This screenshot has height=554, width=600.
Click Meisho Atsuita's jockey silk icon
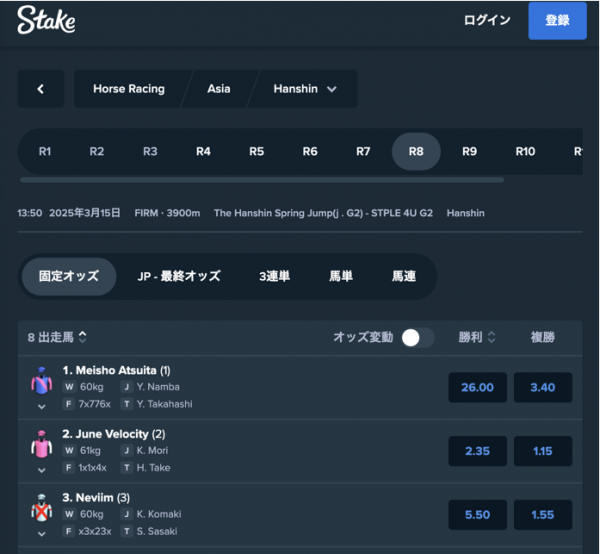pyautogui.click(x=41, y=381)
